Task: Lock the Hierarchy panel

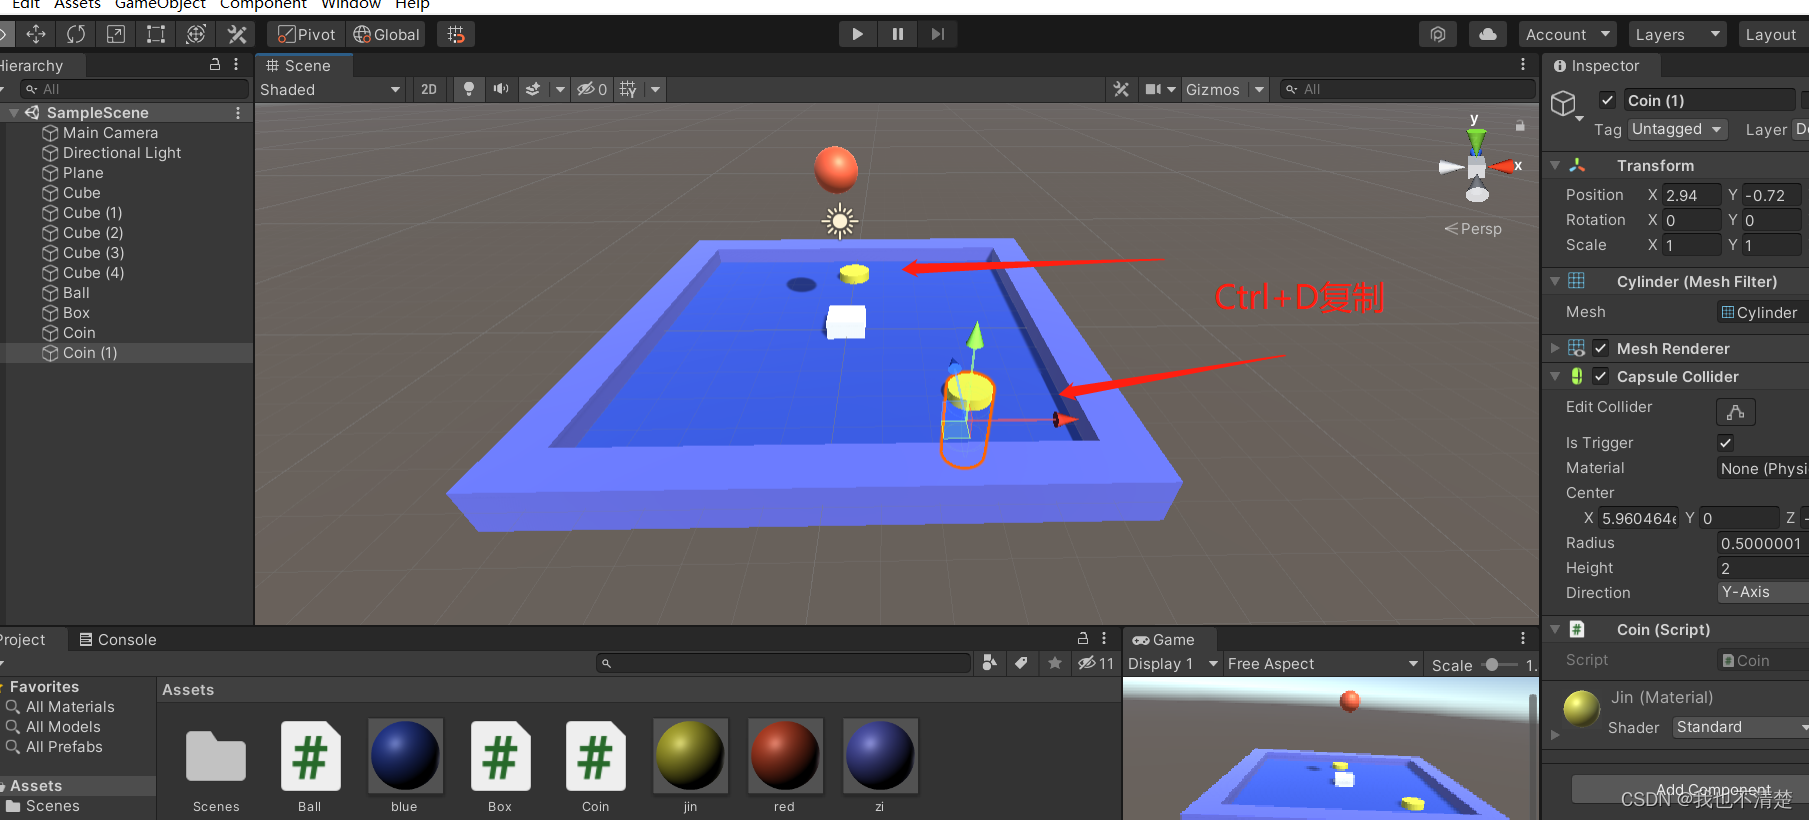Action: click(214, 64)
